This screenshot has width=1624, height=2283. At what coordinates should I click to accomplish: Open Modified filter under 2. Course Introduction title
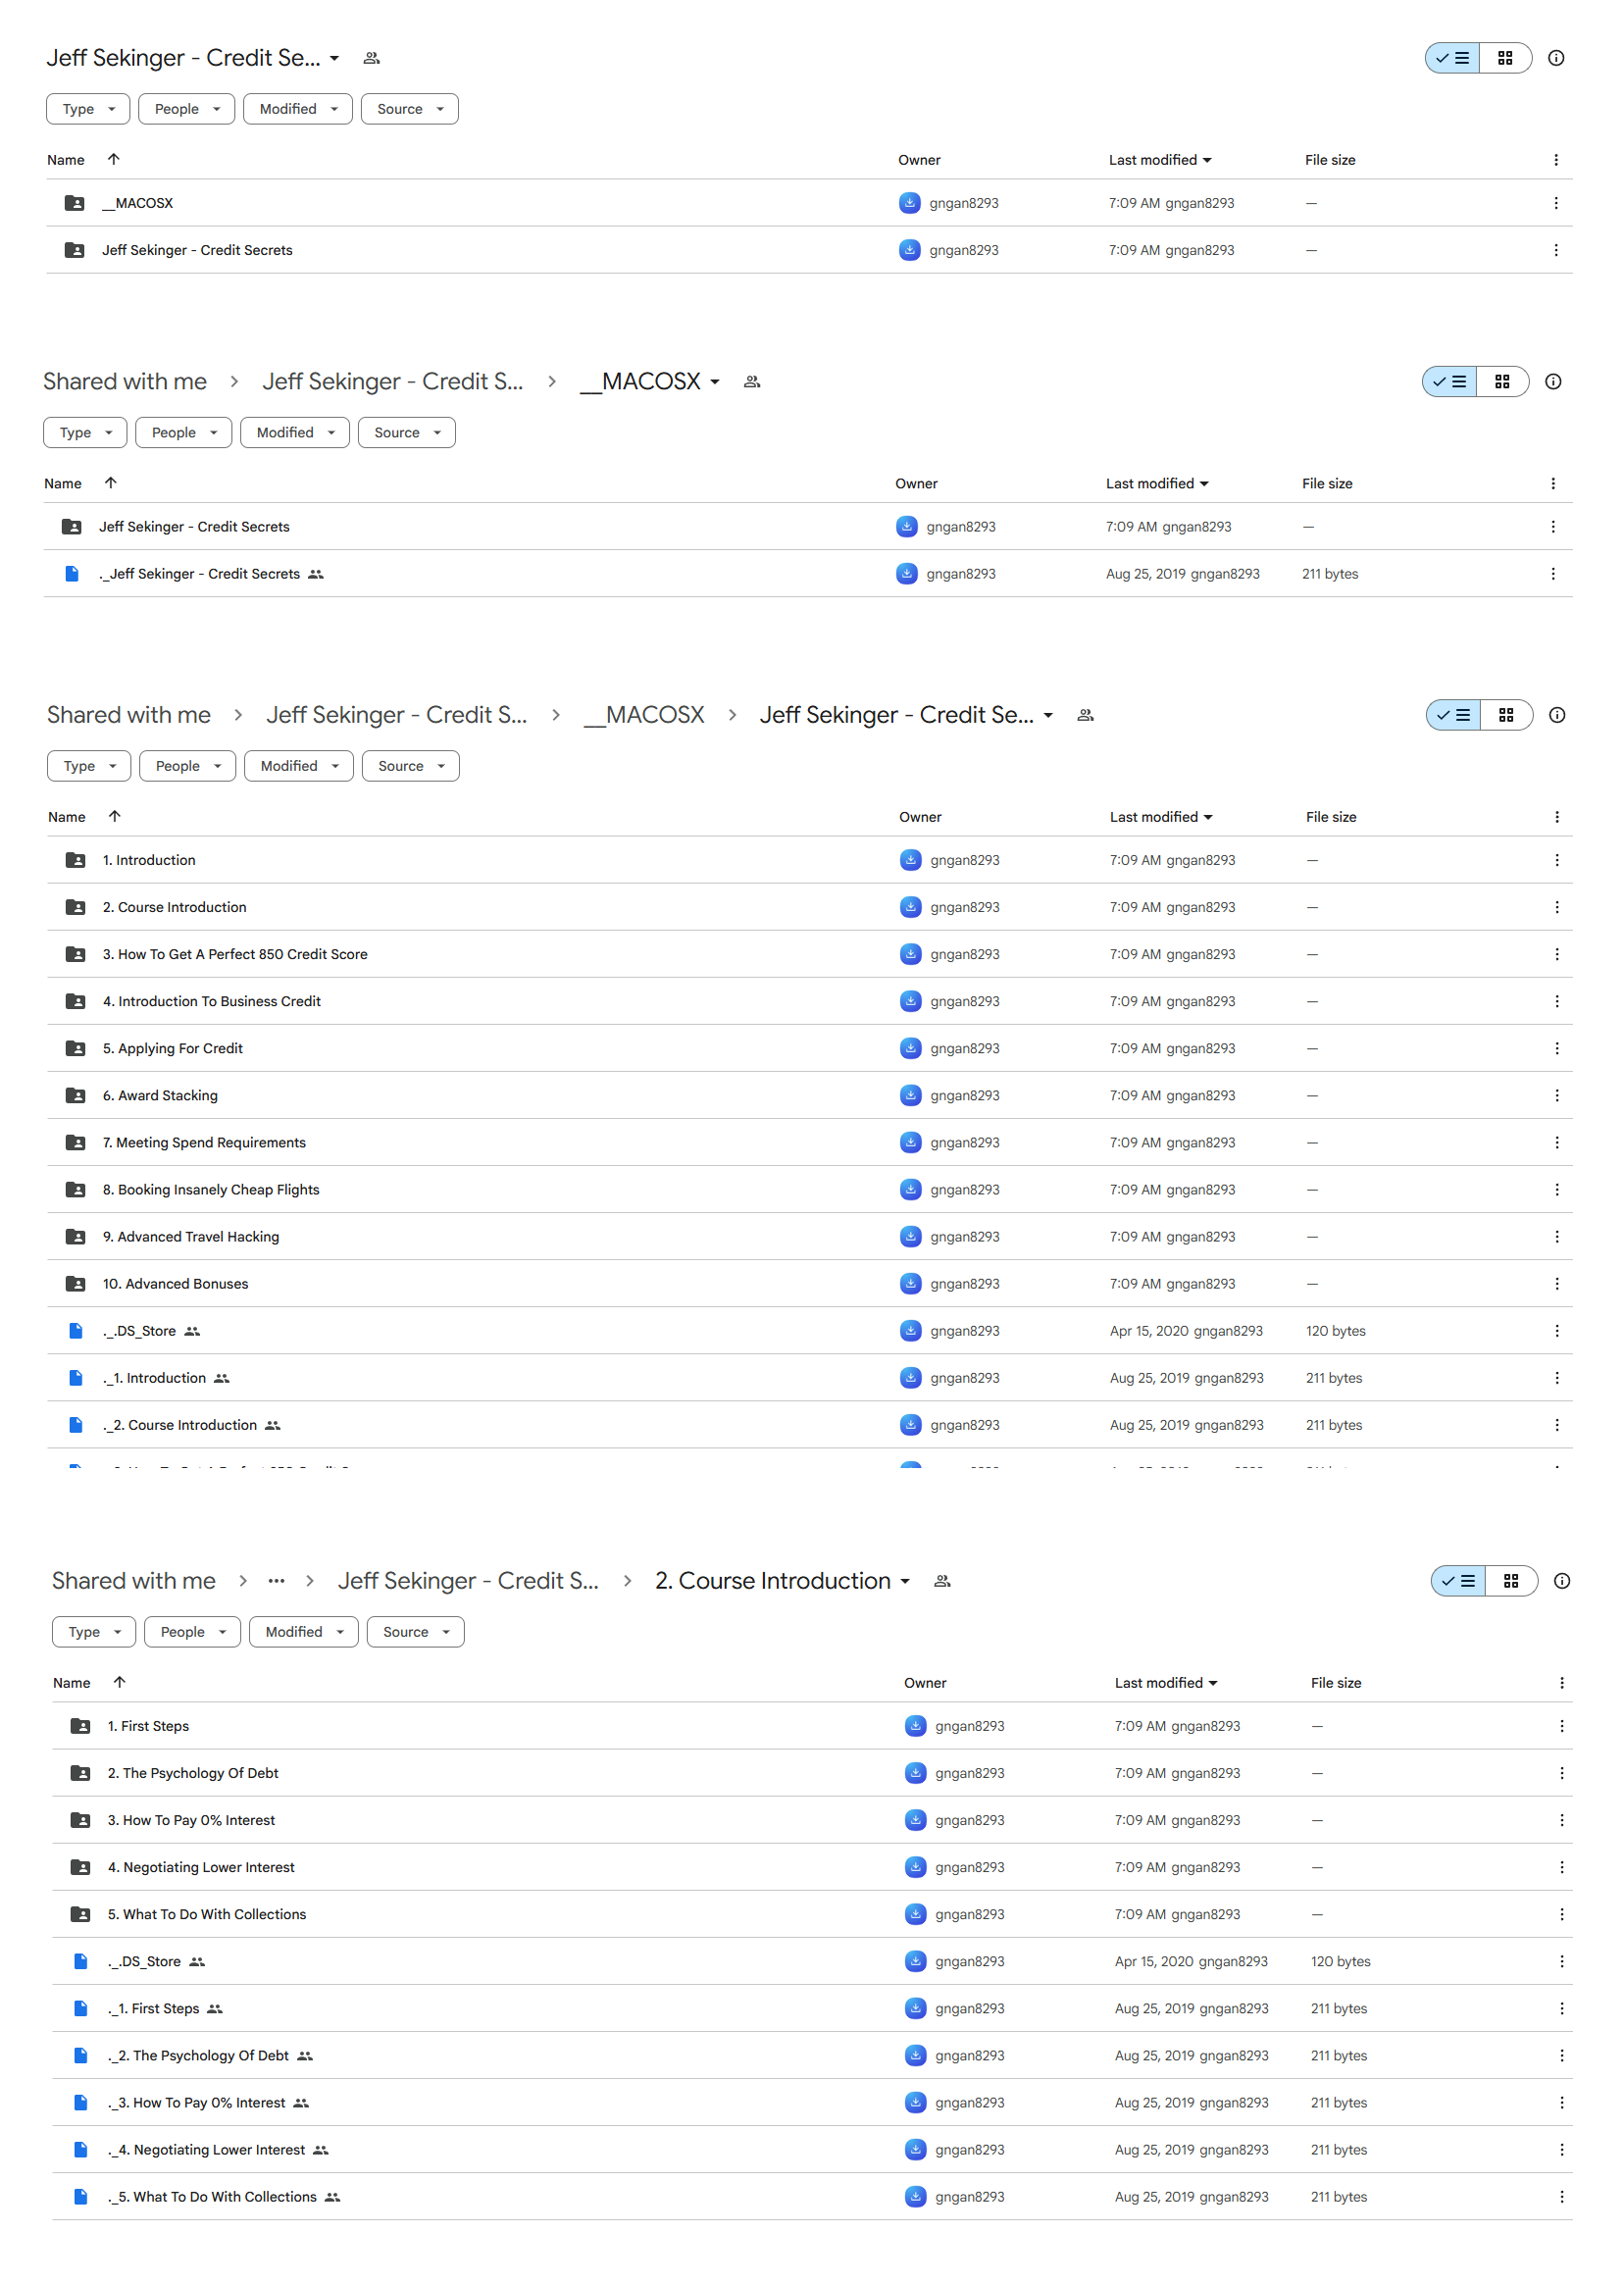tap(303, 1632)
